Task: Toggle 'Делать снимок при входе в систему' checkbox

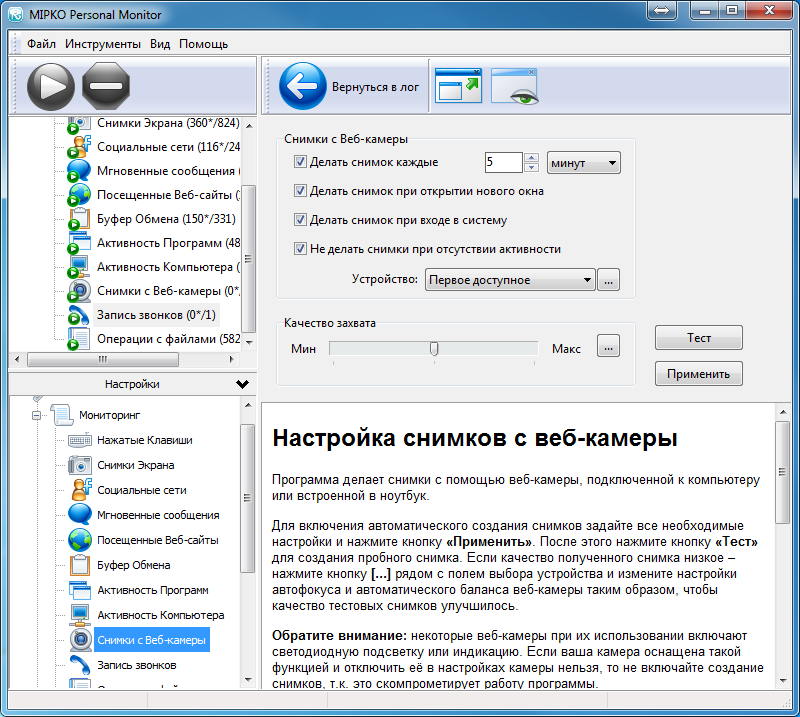Action: tap(300, 220)
